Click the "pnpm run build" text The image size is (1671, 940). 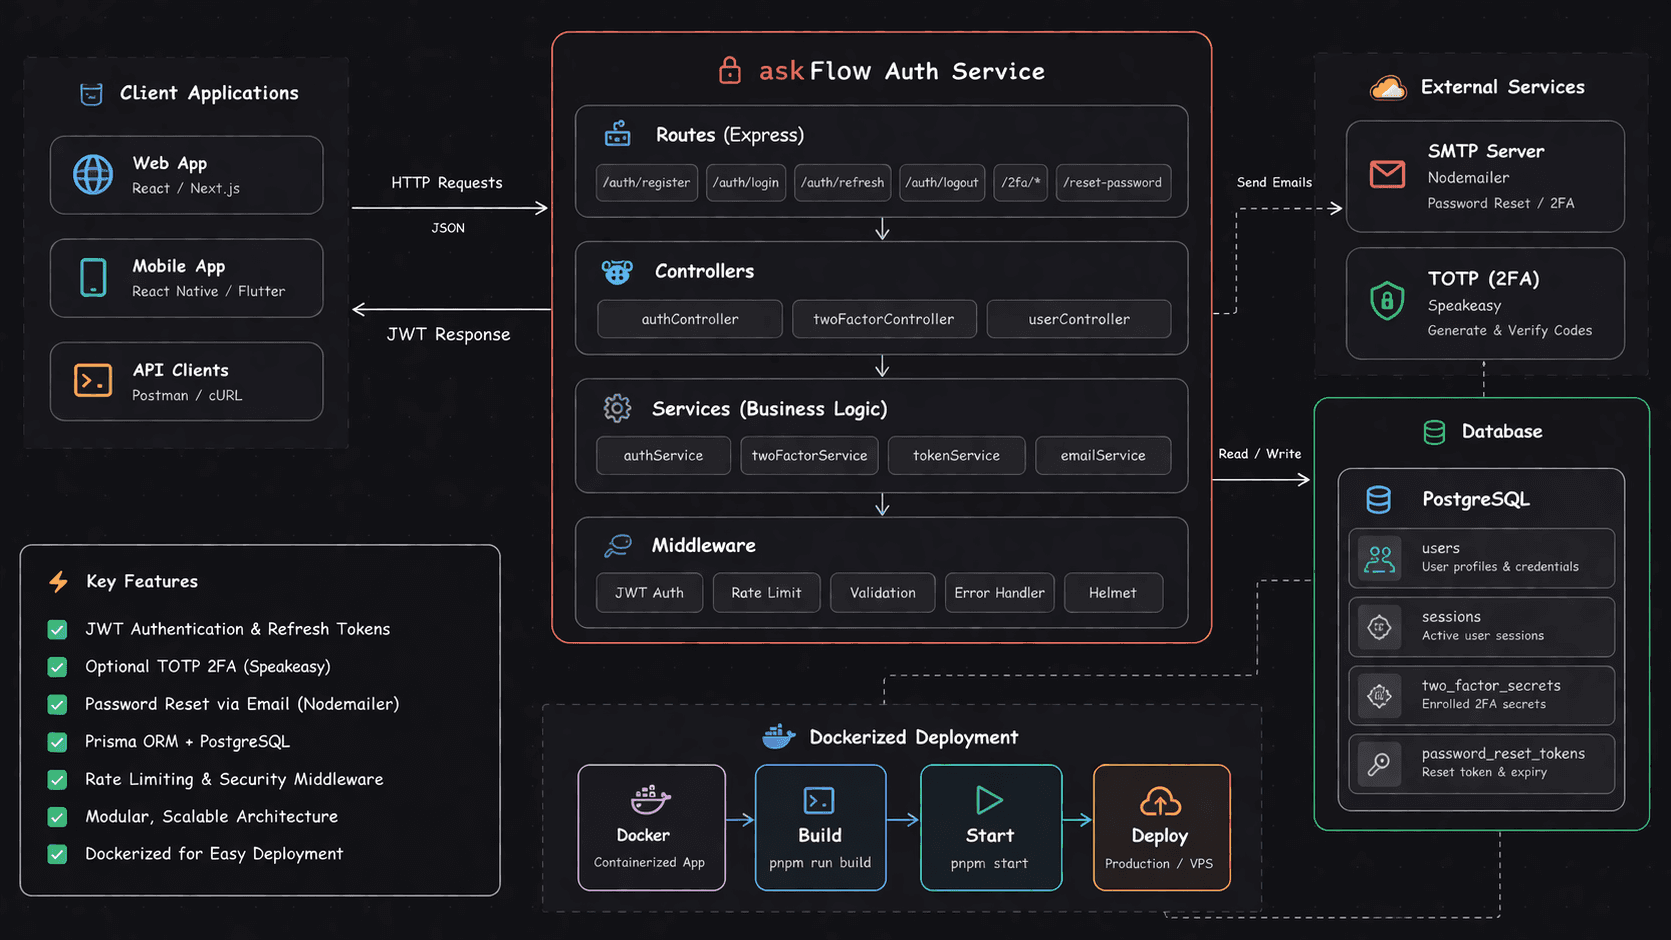click(820, 863)
